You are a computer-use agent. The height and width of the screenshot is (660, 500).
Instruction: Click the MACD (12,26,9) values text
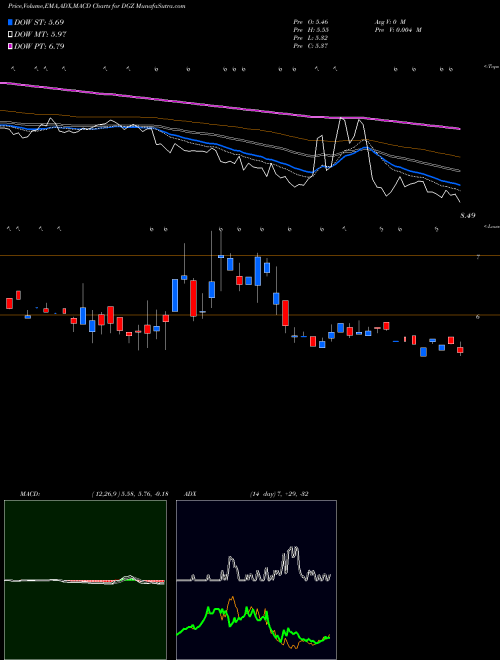pyautogui.click(x=130, y=494)
